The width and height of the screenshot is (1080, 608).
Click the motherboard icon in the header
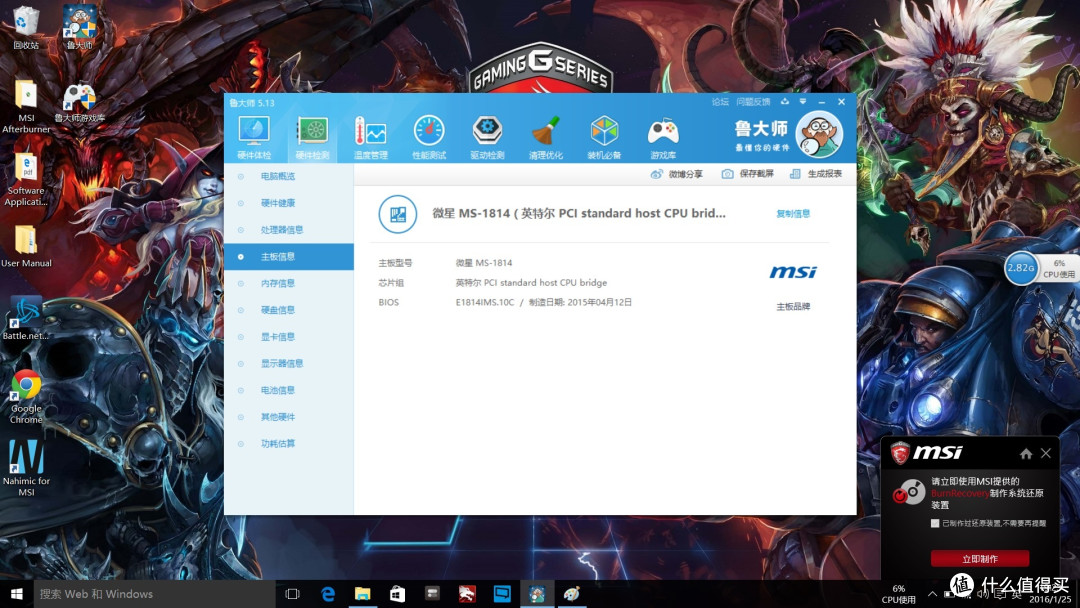click(397, 214)
